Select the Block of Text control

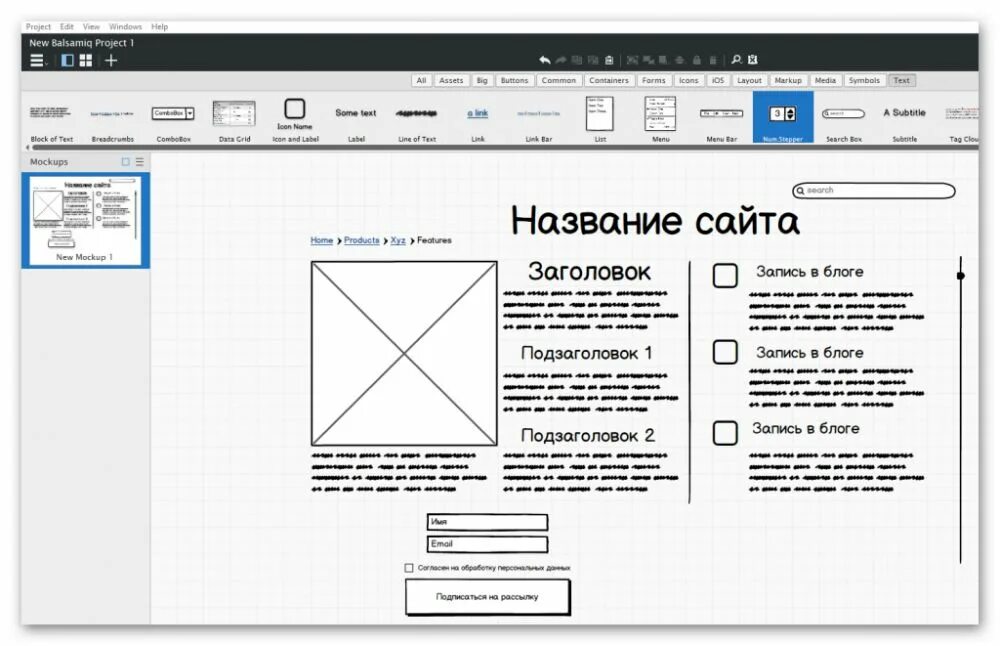tap(52, 119)
